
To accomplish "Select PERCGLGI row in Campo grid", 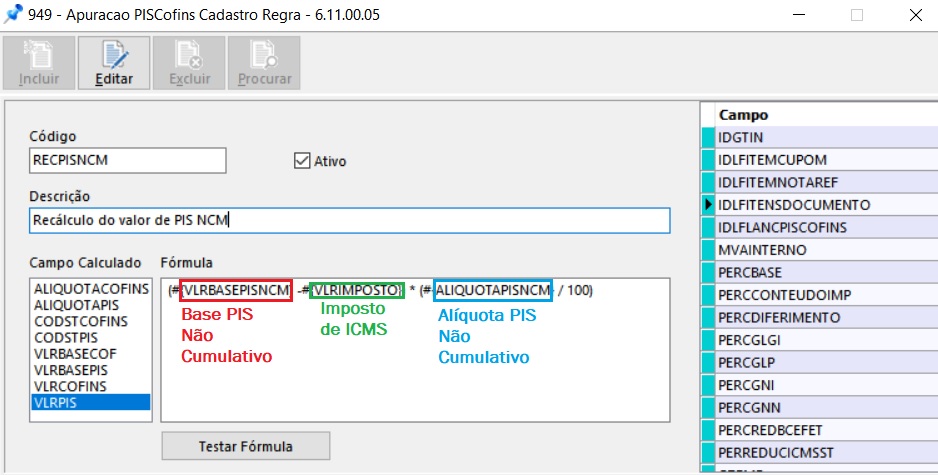I will 826,340.
